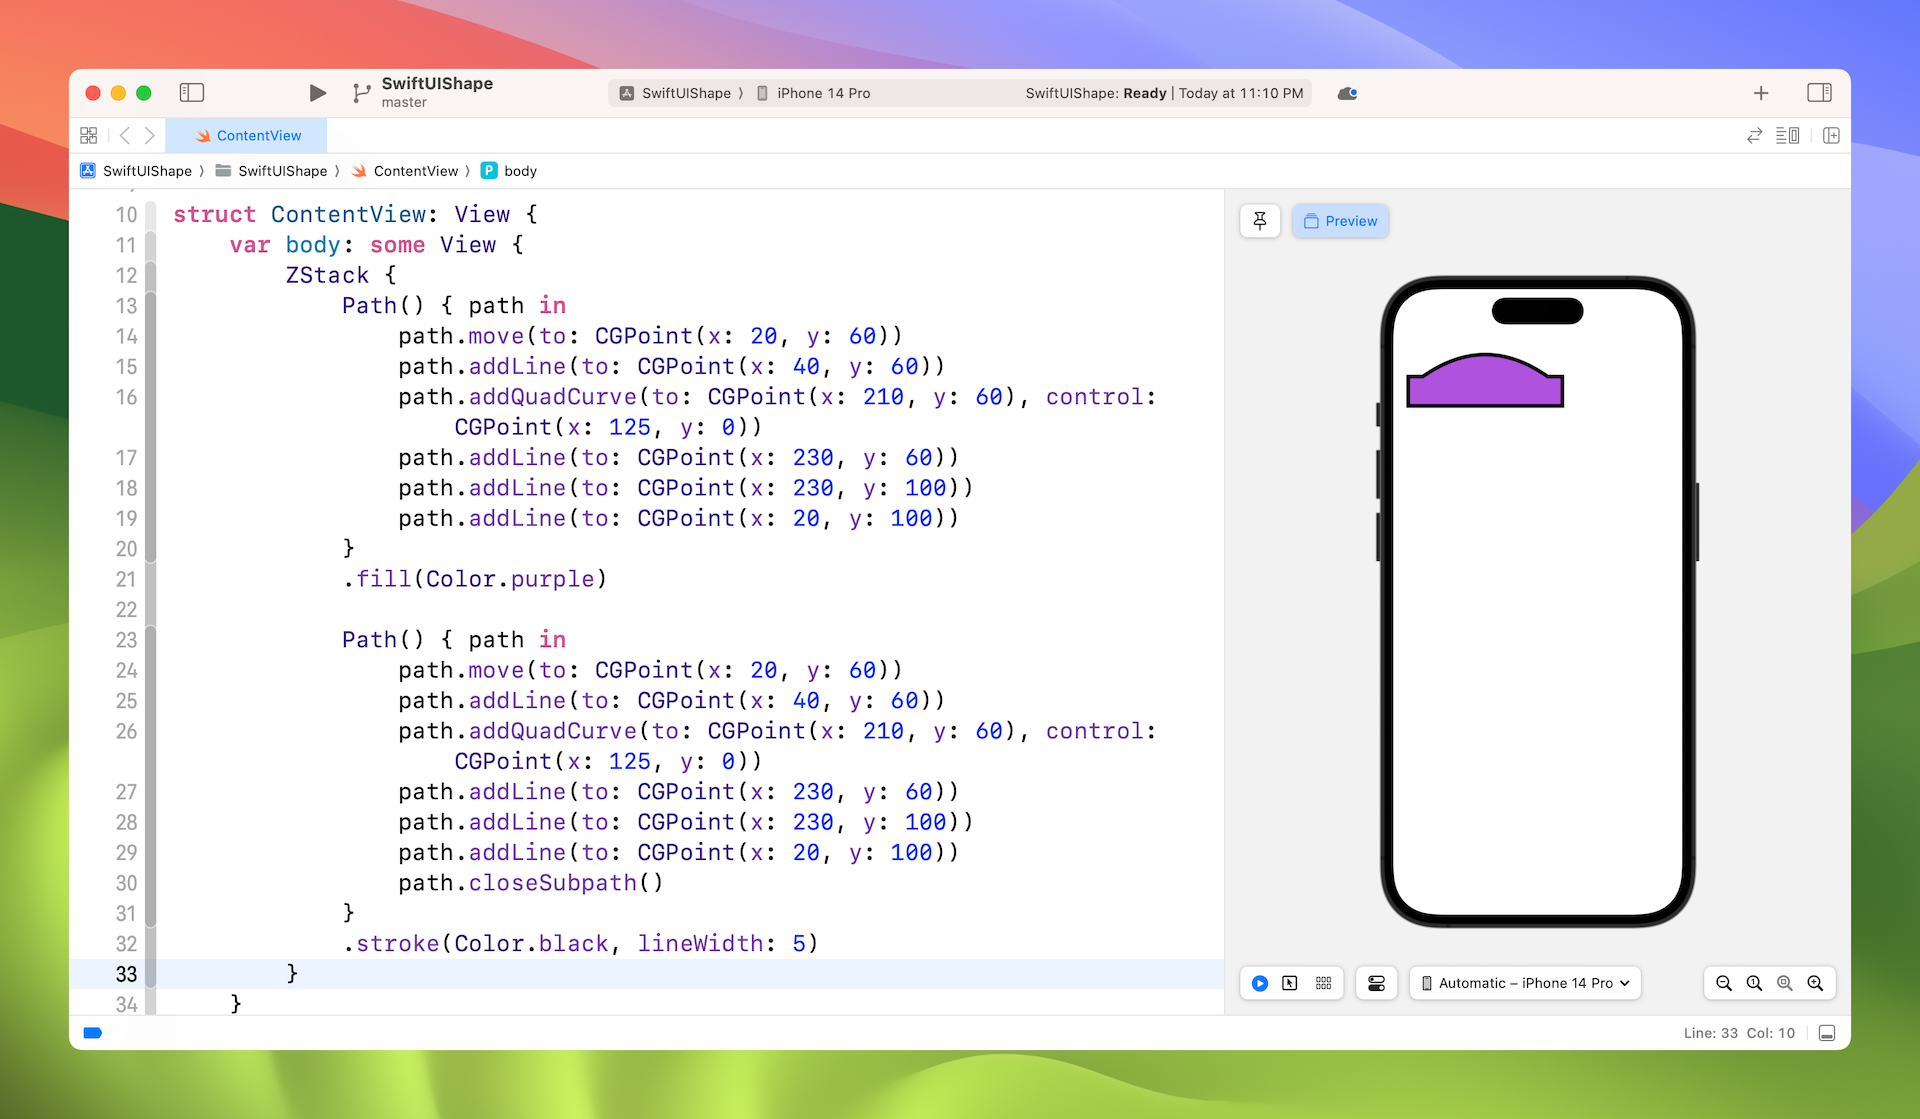This screenshot has width=1920, height=1119.
Task: Go forward in editor history
Action: pyautogui.click(x=150, y=135)
